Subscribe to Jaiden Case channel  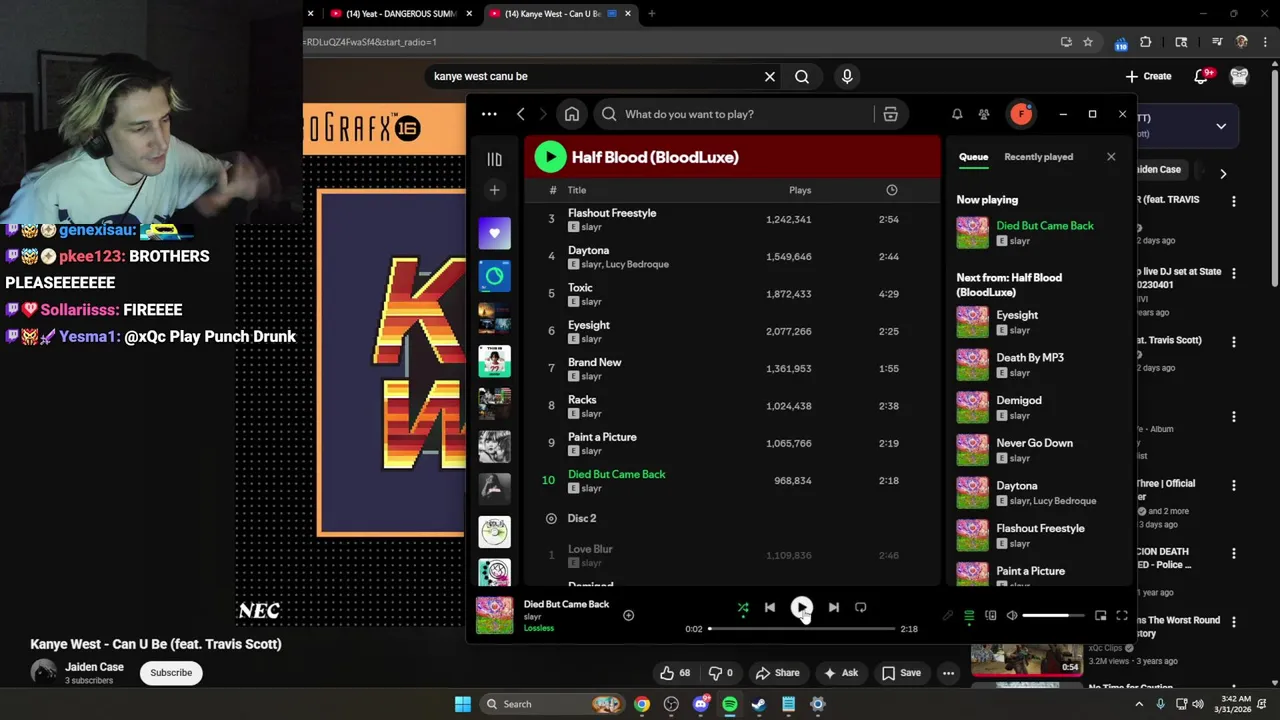pos(171,673)
